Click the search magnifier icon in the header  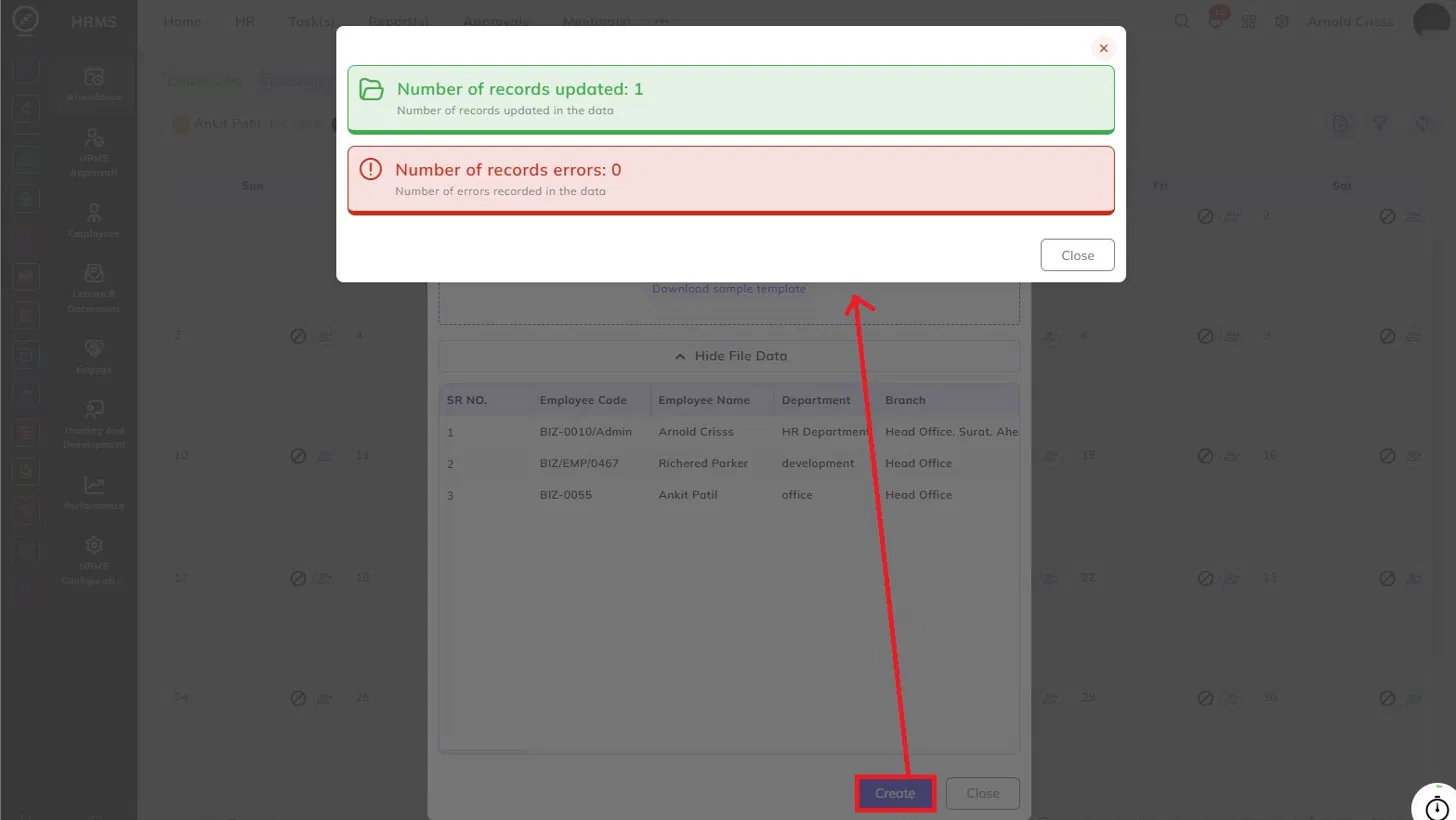tap(1182, 21)
